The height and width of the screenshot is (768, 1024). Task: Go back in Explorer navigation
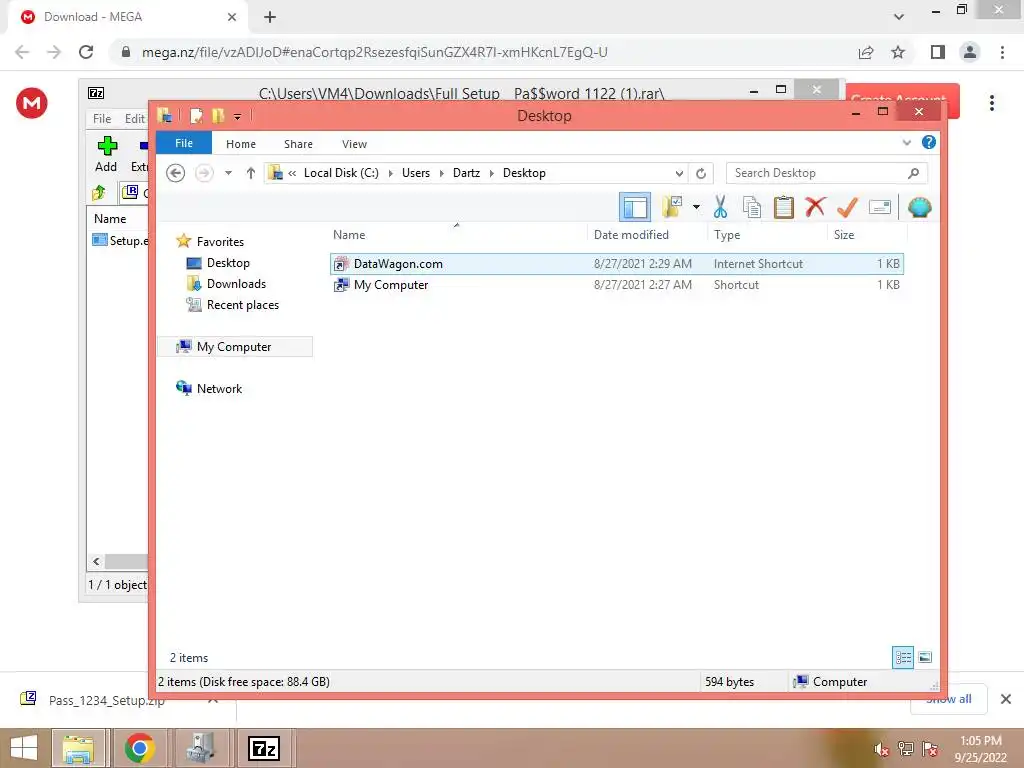click(x=175, y=173)
